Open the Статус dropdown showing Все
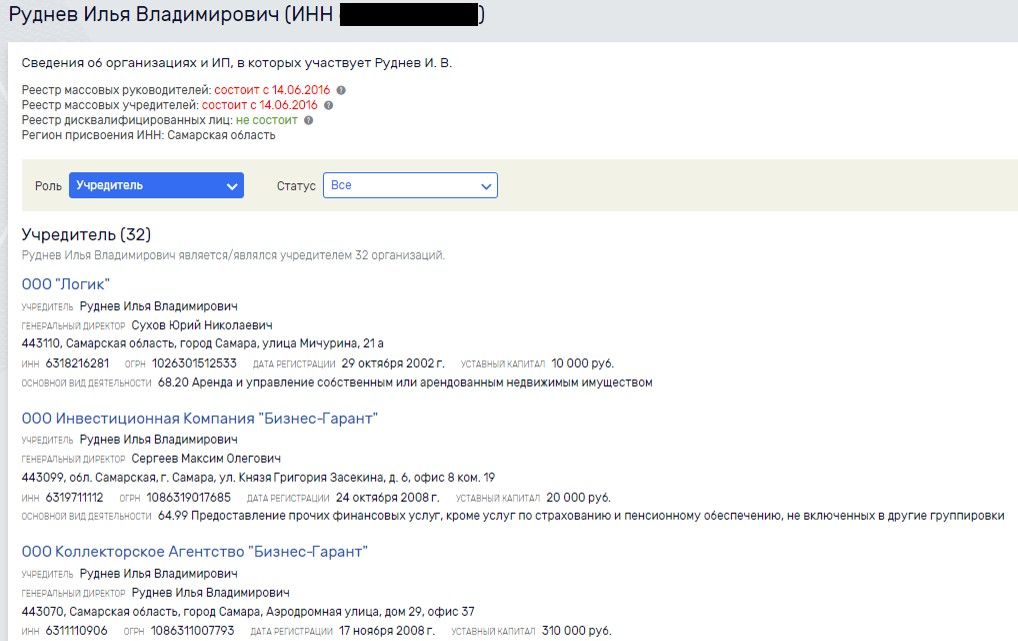The width and height of the screenshot is (1018, 641). (410, 185)
